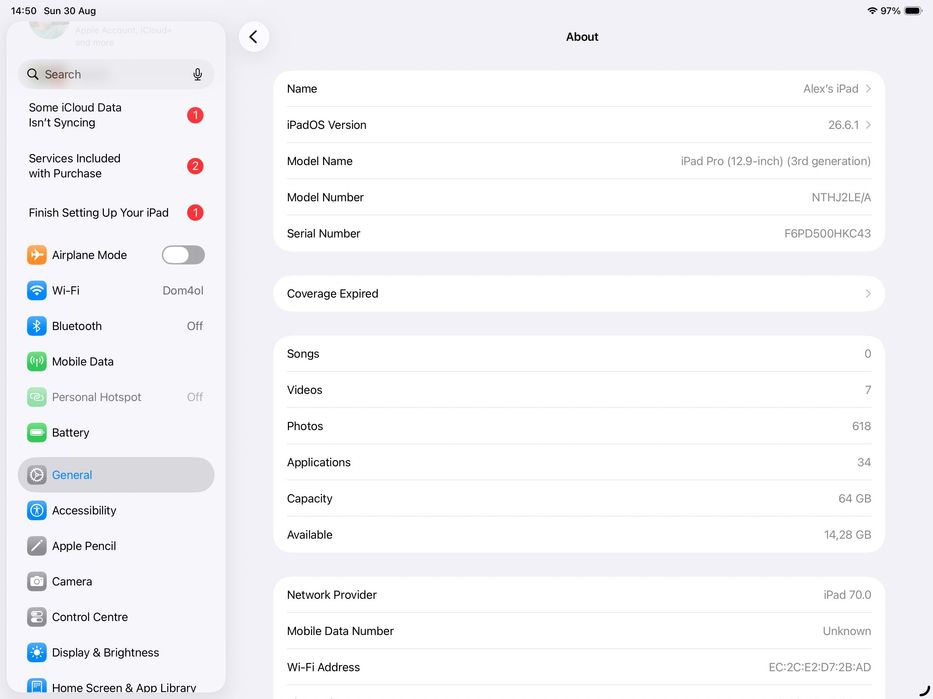
Task: Tap the Mobile Data Number Unknown value
Action: click(x=847, y=631)
